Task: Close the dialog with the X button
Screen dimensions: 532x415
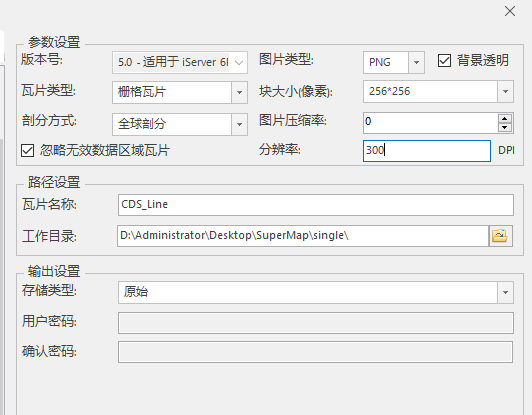Action: point(510,11)
